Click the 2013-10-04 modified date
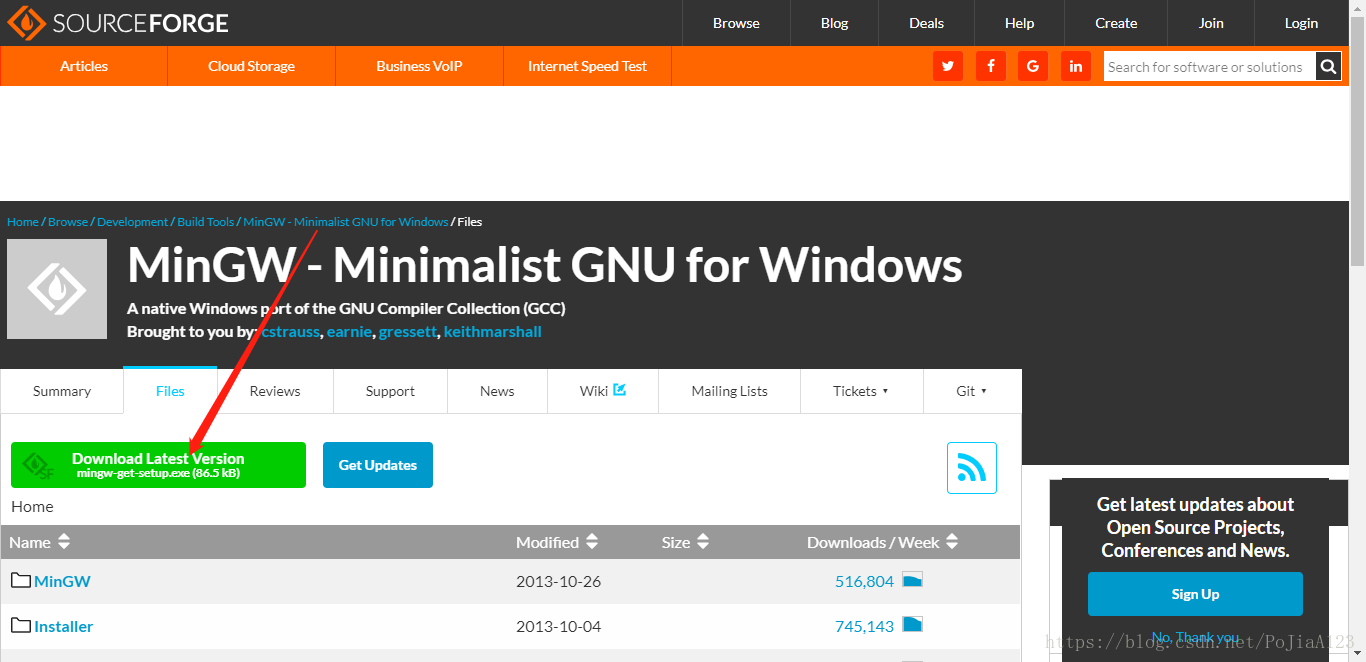1366x662 pixels. click(x=558, y=626)
